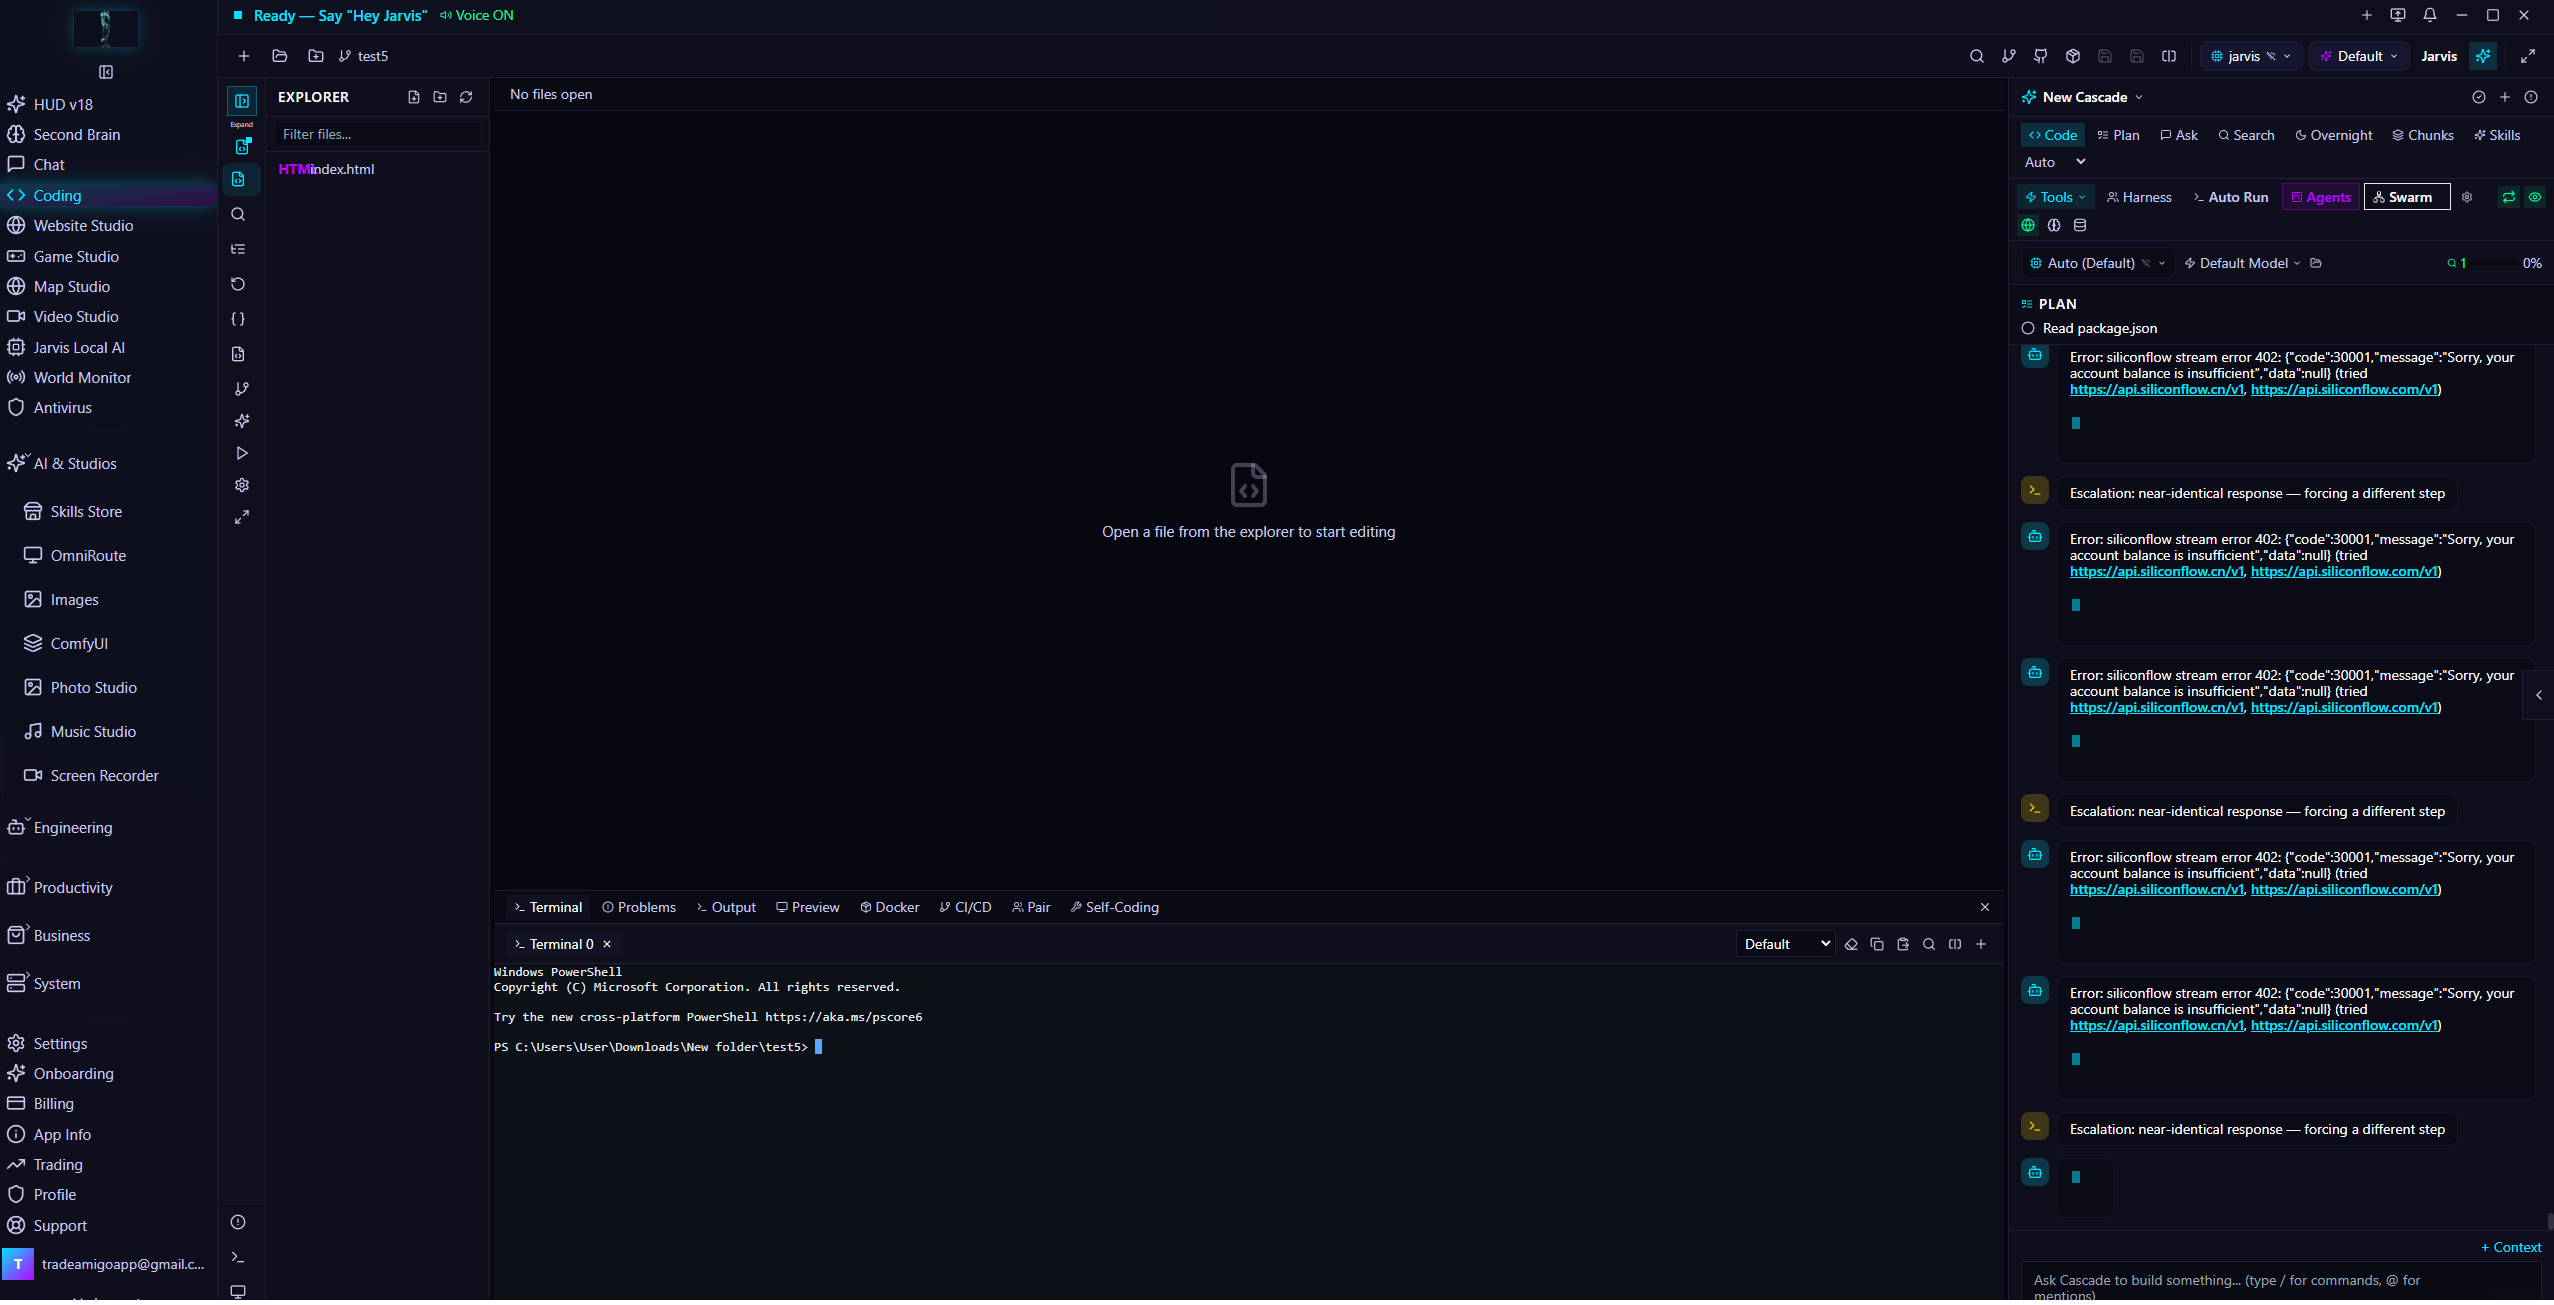
Task: Switch to the Plan mode tab
Action: (x=2118, y=135)
